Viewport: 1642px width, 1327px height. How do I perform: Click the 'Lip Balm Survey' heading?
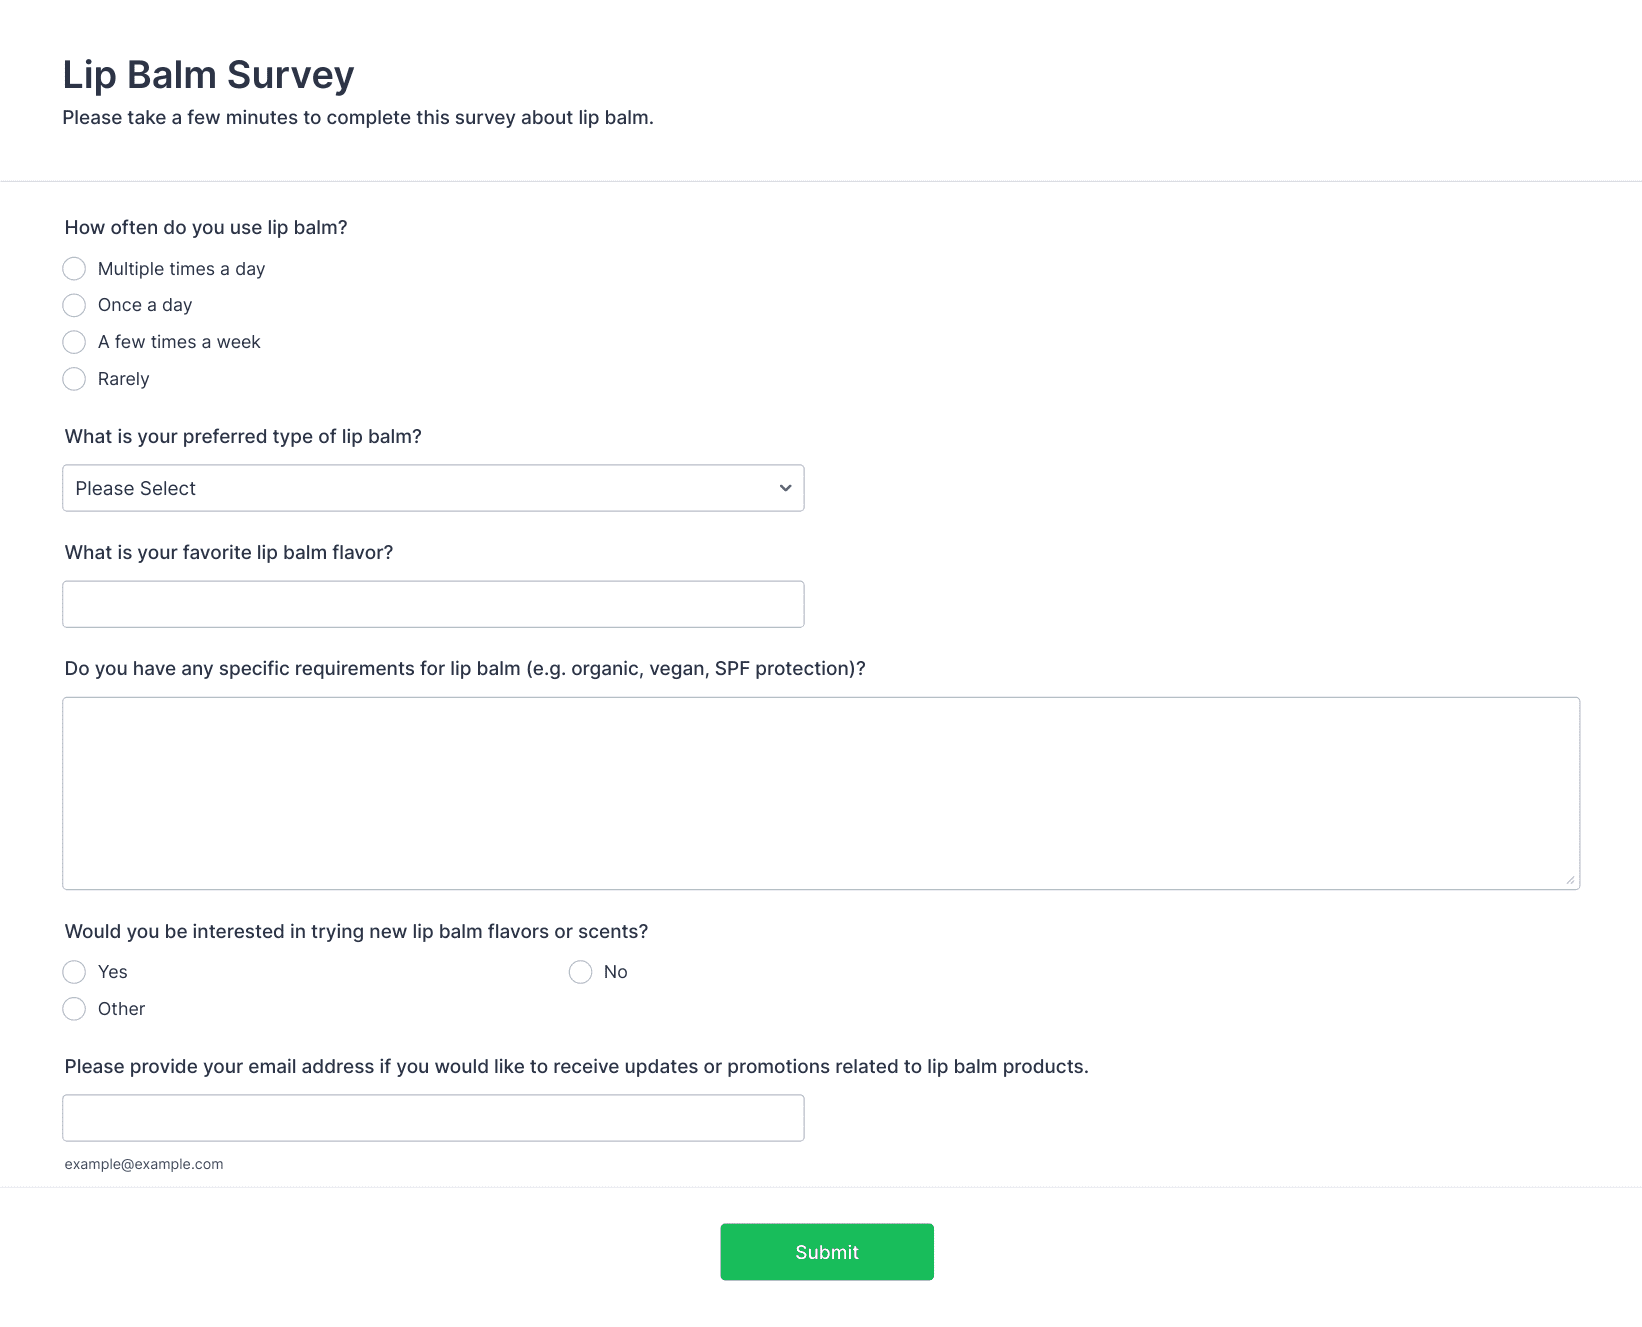point(208,75)
